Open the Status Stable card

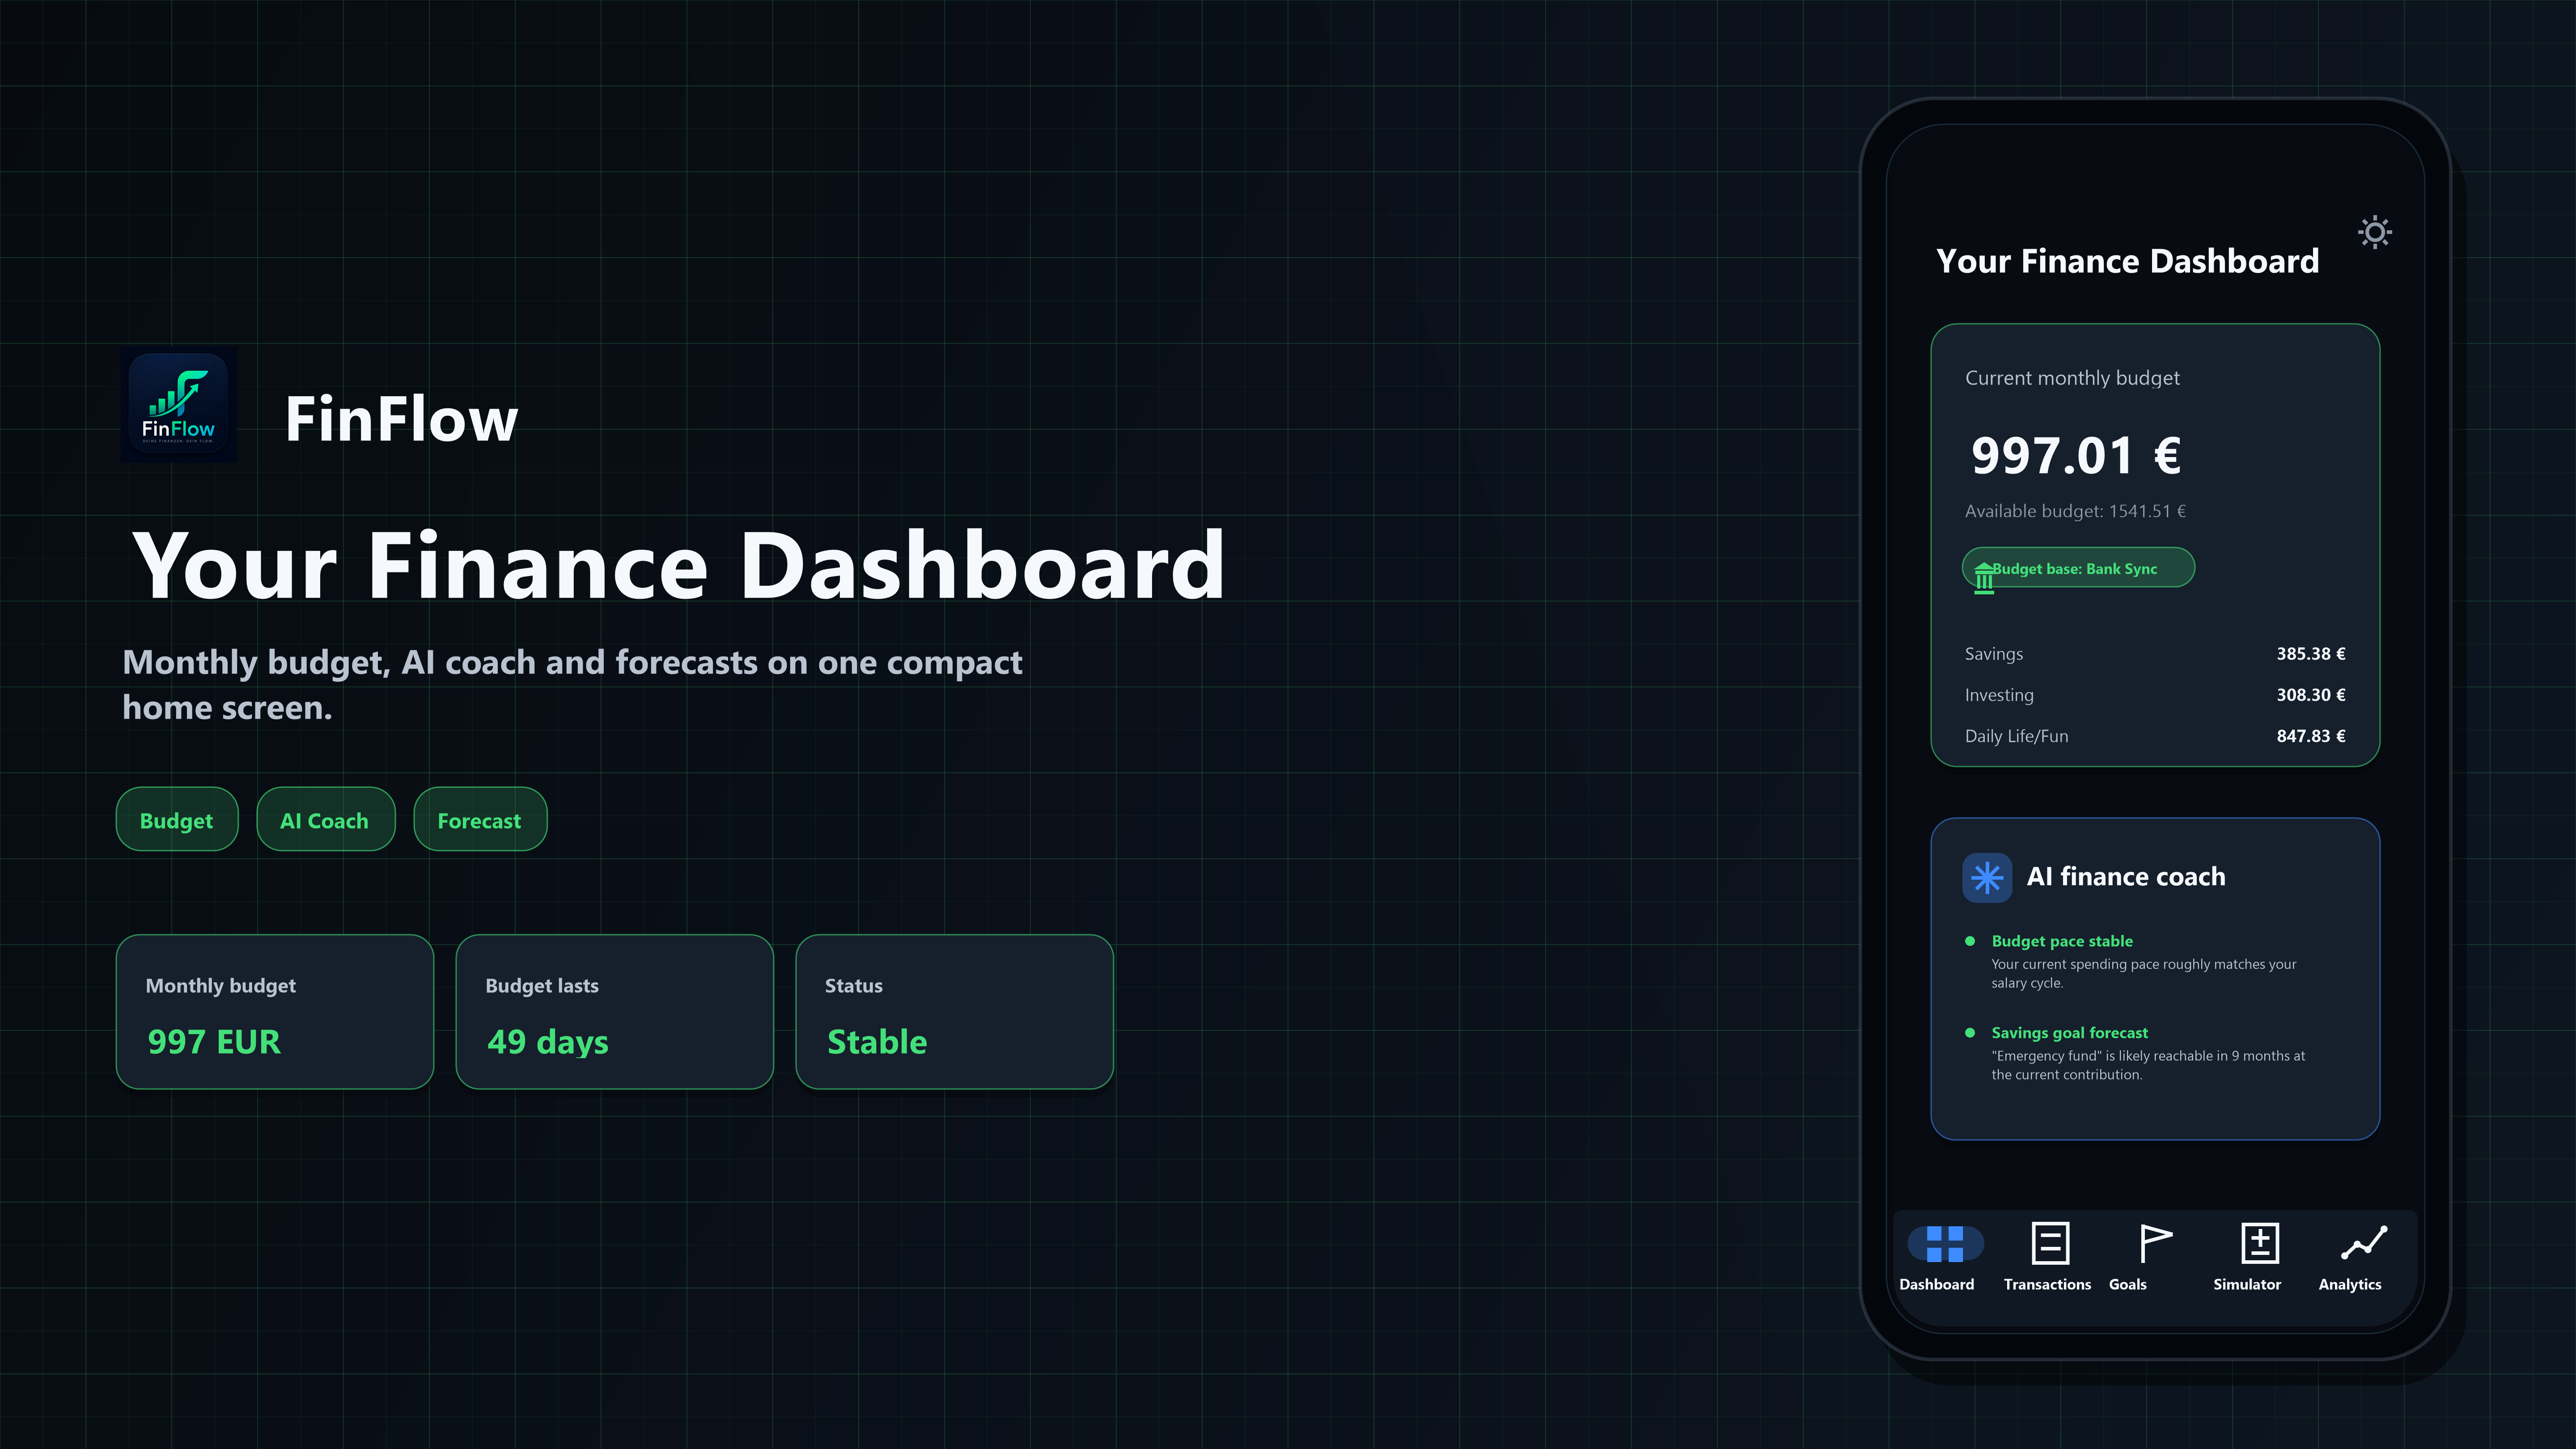955,1012
